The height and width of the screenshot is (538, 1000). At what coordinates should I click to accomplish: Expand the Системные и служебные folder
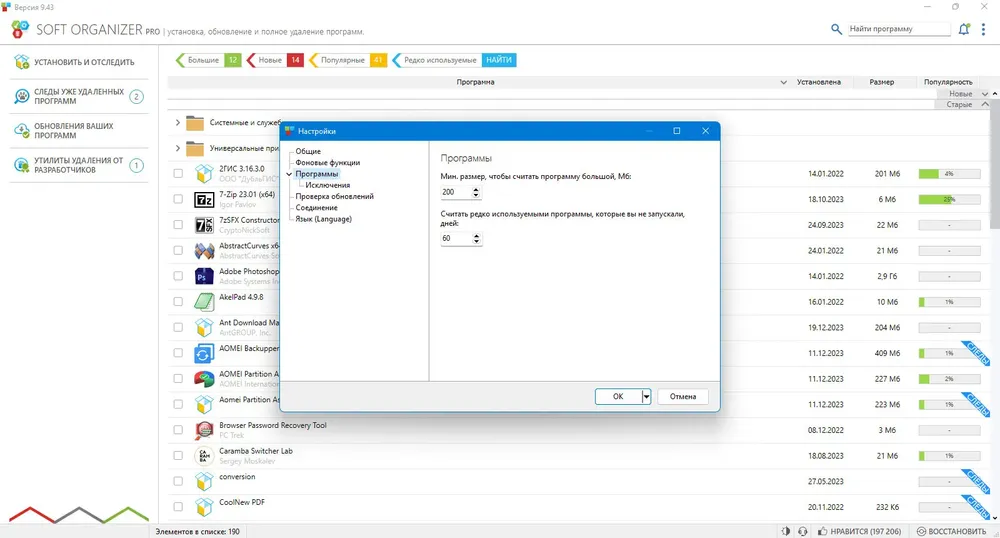click(x=177, y=122)
